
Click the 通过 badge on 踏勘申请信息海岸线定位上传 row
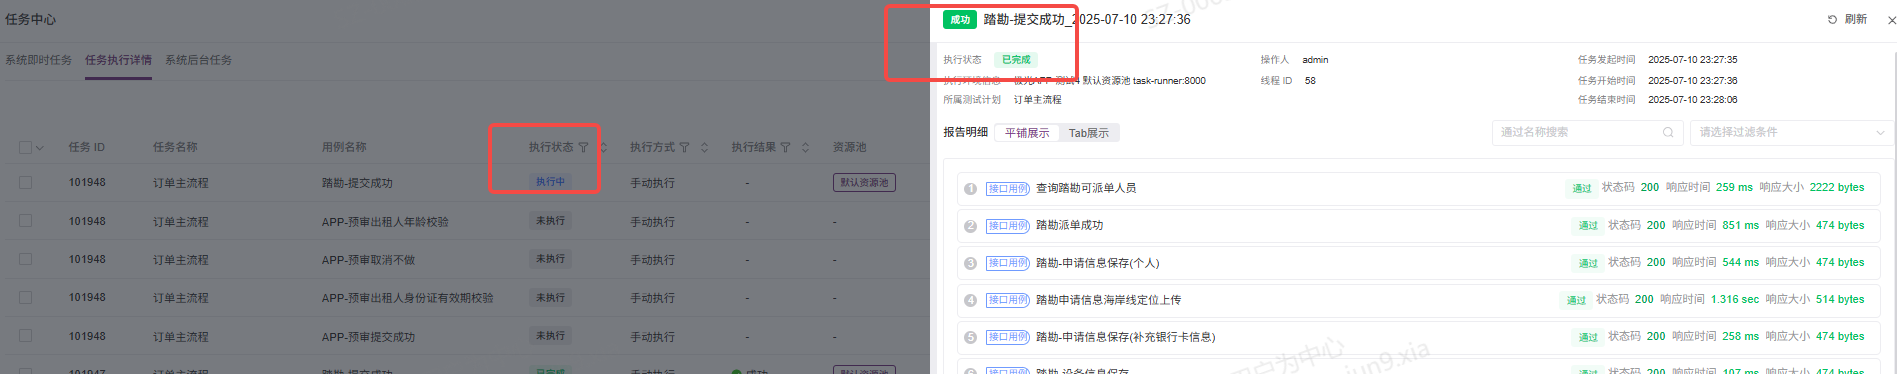1576,300
